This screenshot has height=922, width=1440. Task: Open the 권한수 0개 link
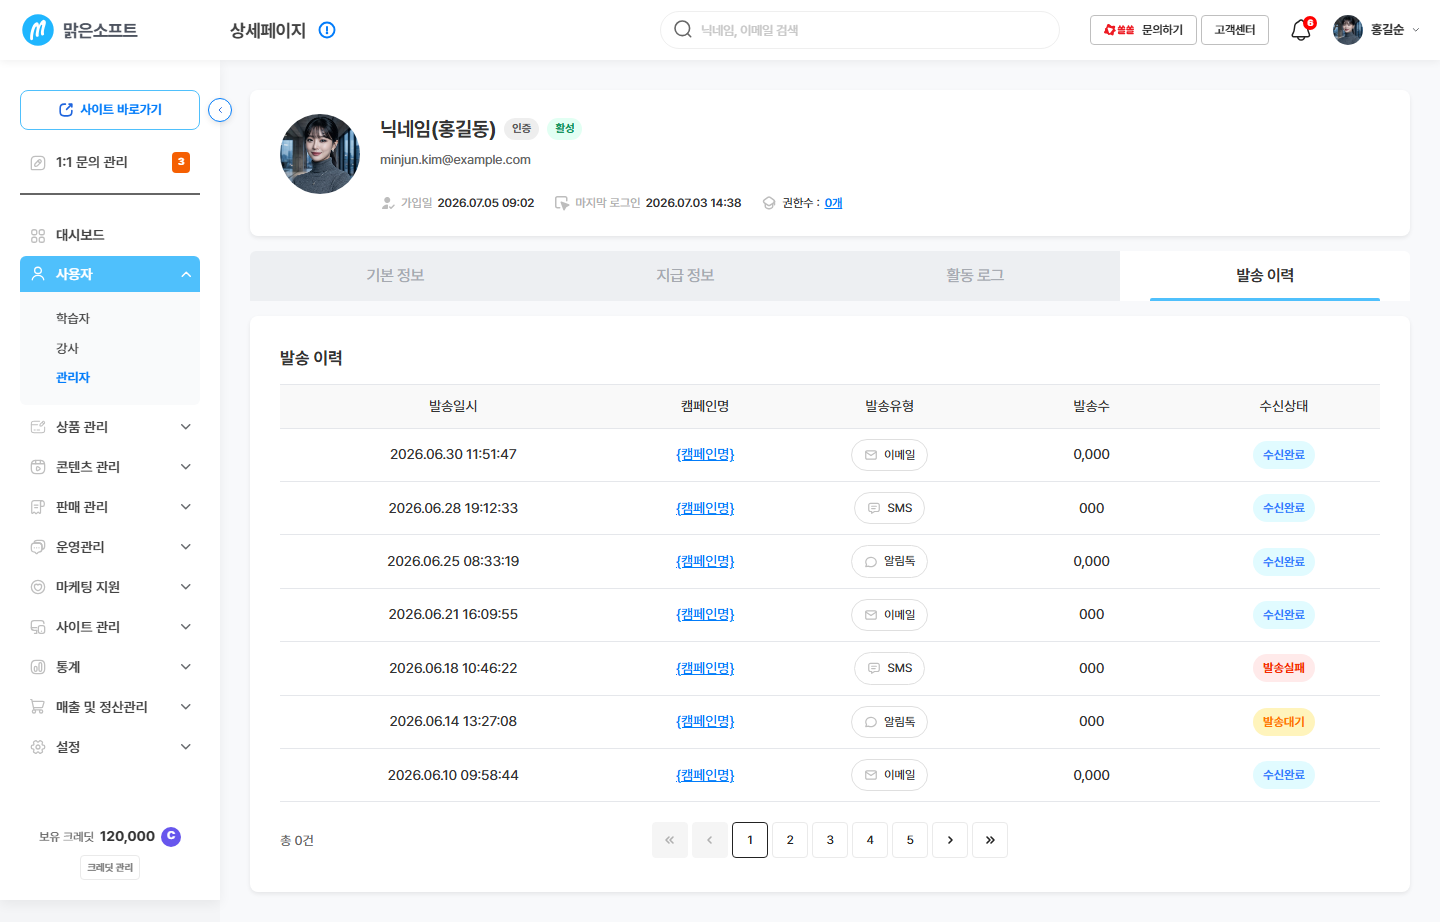point(833,203)
